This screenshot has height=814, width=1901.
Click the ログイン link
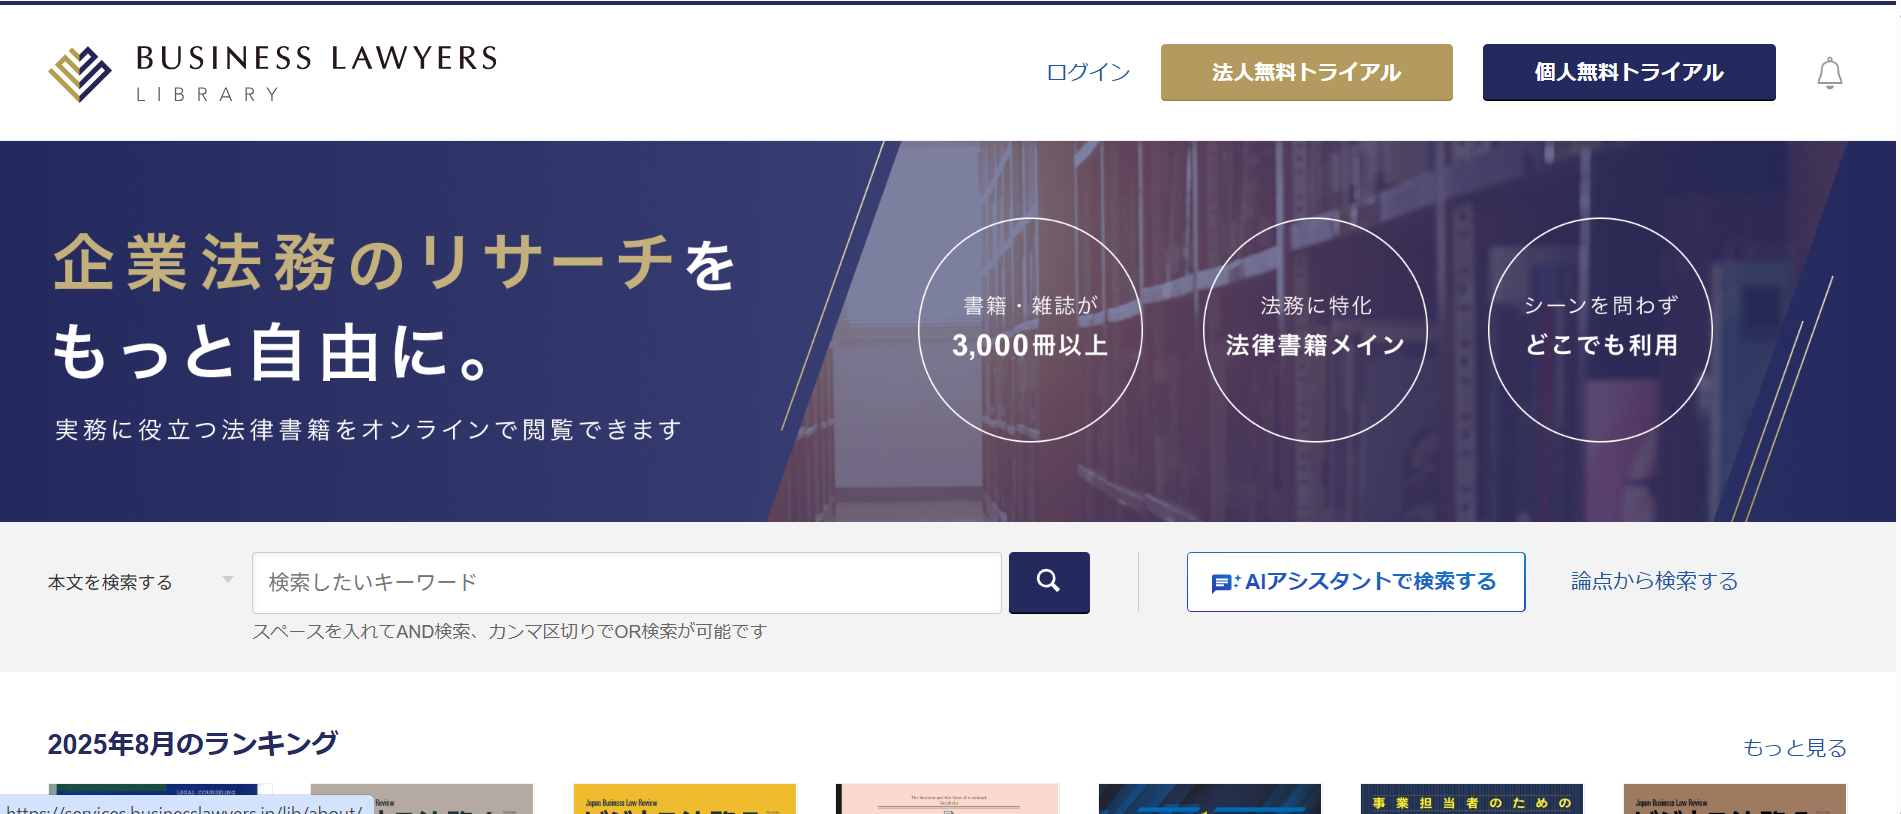pyautogui.click(x=1087, y=72)
